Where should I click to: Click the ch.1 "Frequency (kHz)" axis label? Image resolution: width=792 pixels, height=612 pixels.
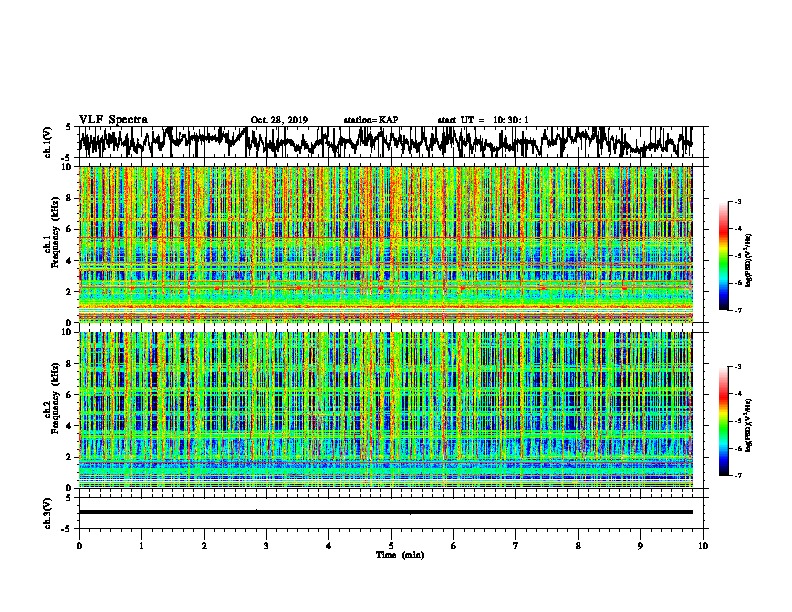(x=56, y=233)
